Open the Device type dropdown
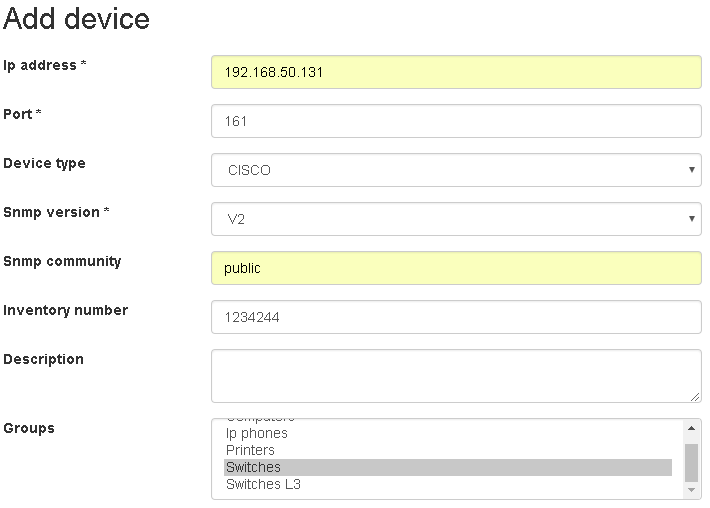Screen dimensions: 710x508 point(456,170)
